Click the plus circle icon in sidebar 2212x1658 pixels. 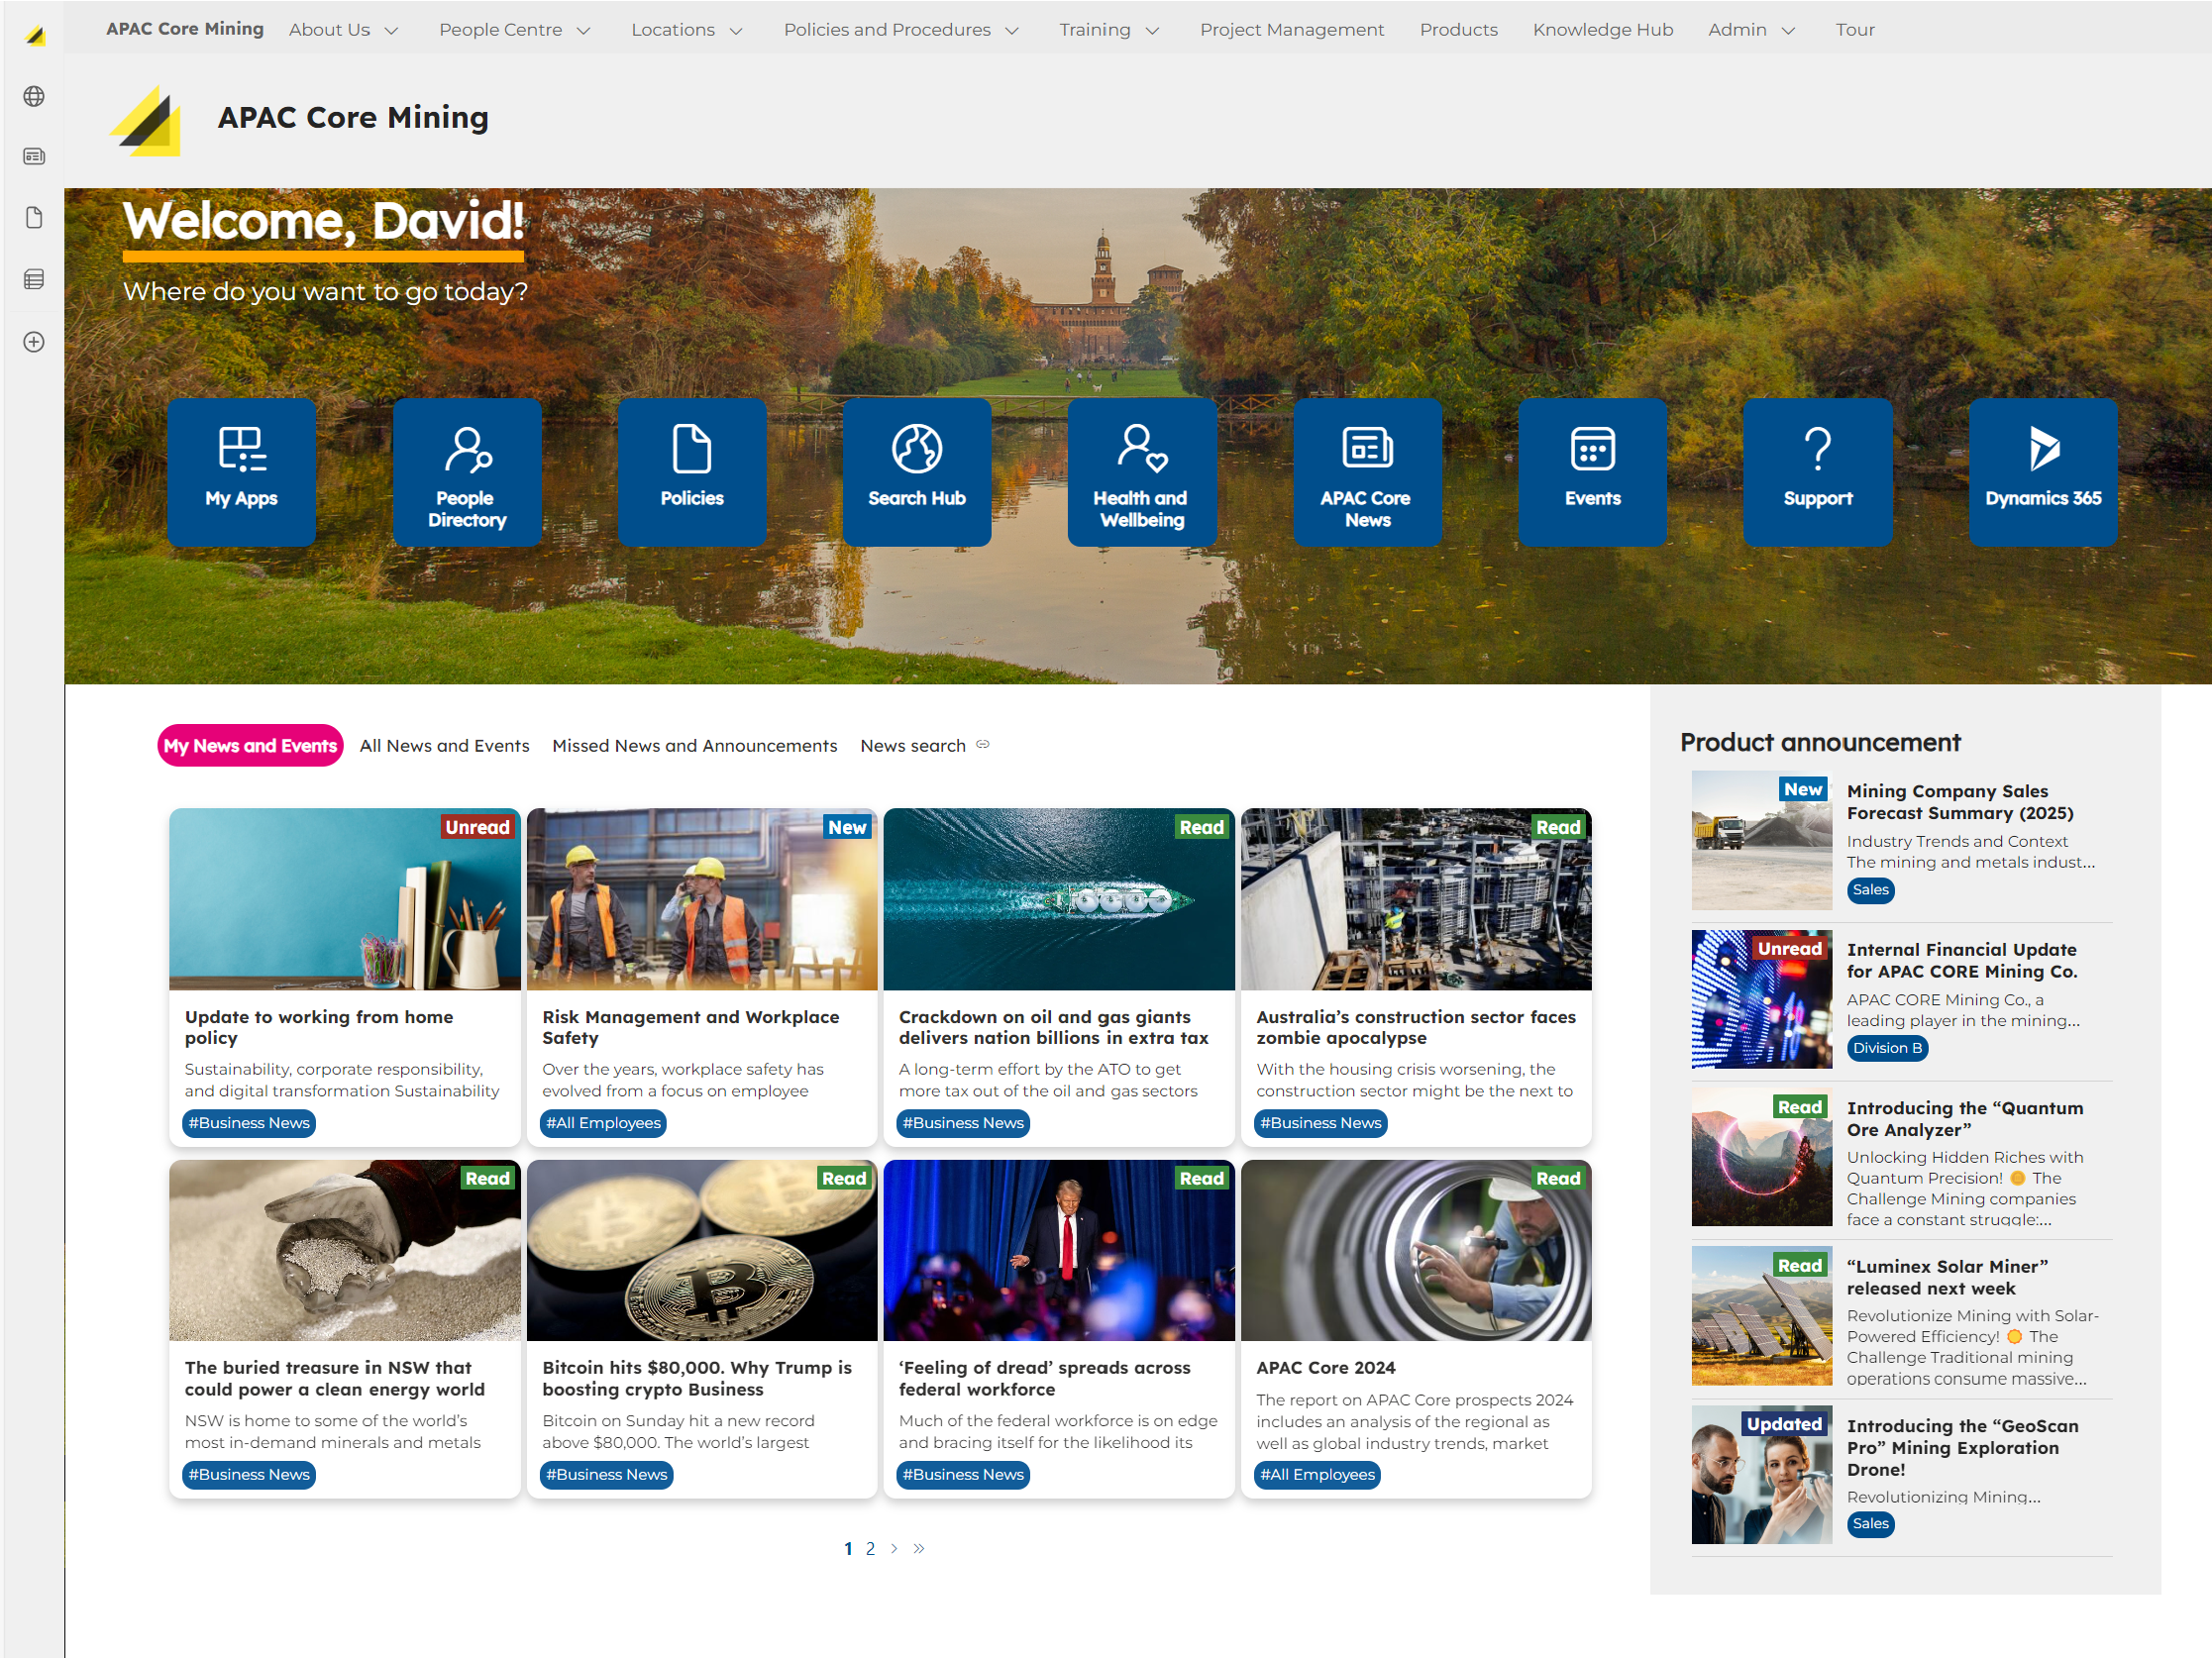click(x=34, y=342)
